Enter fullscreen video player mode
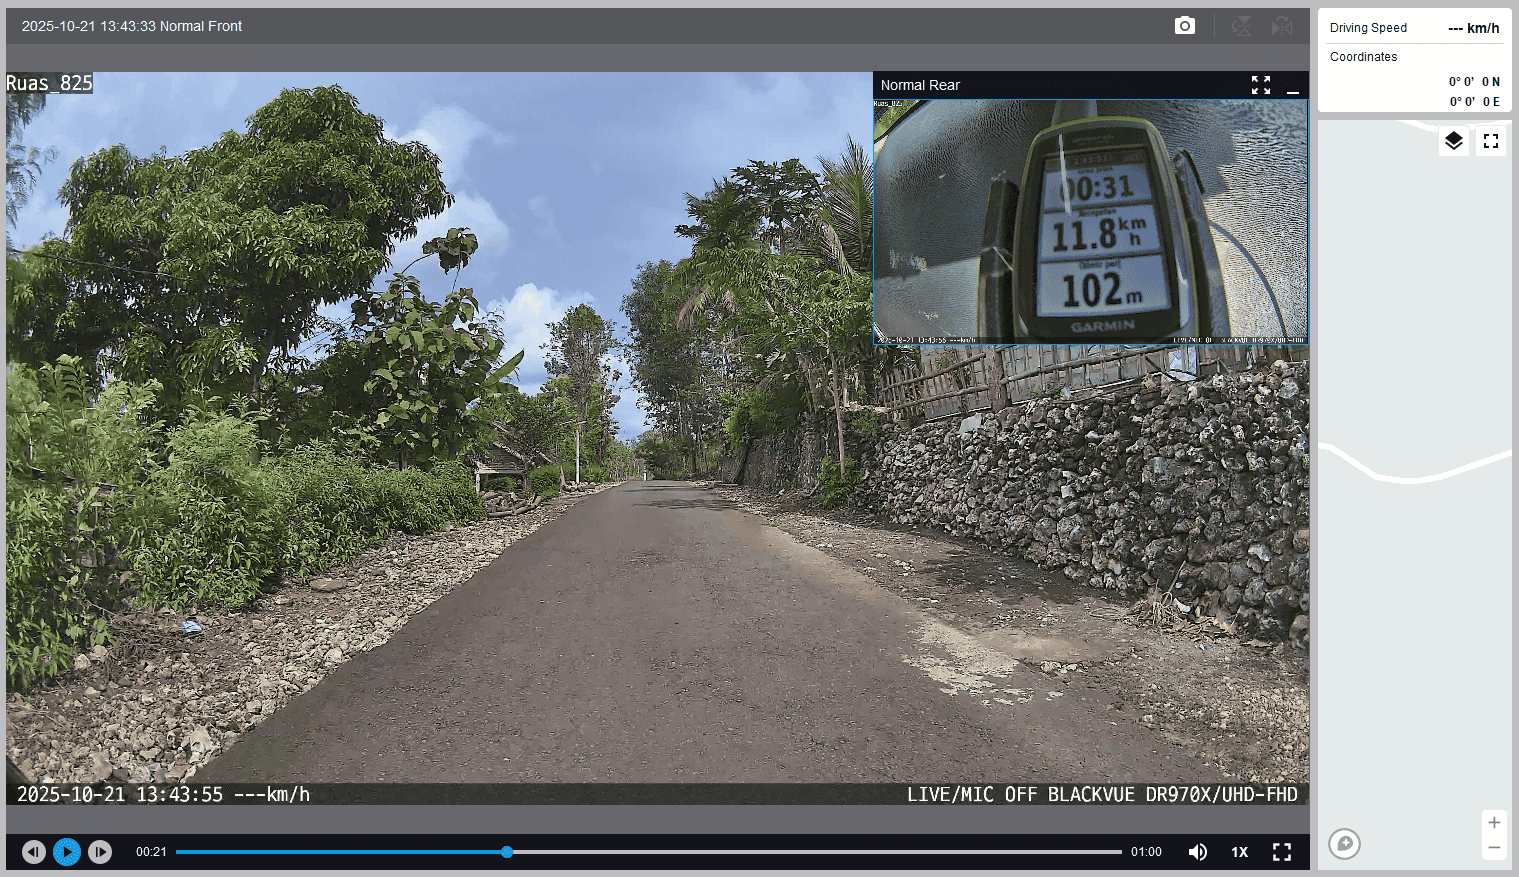This screenshot has height=877, width=1519. pyautogui.click(x=1281, y=852)
